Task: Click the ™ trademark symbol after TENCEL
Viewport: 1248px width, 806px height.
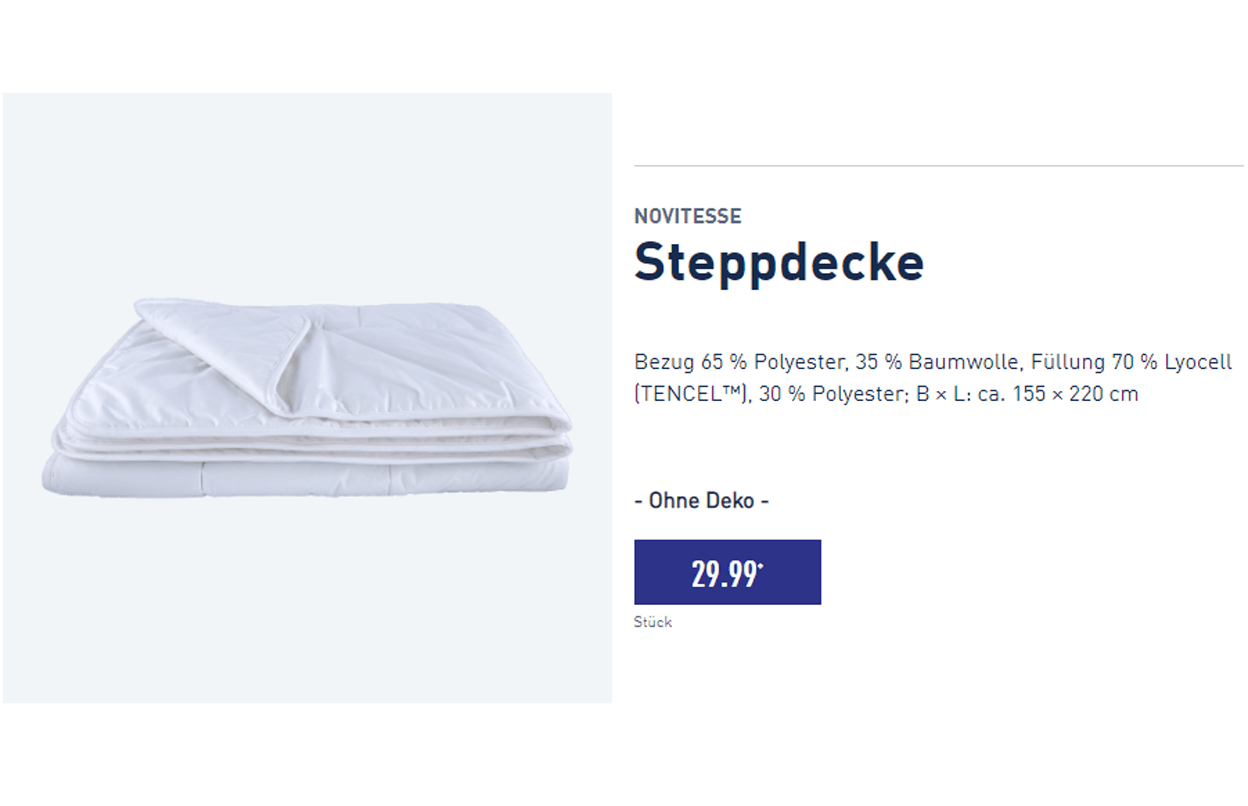Action: [736, 392]
